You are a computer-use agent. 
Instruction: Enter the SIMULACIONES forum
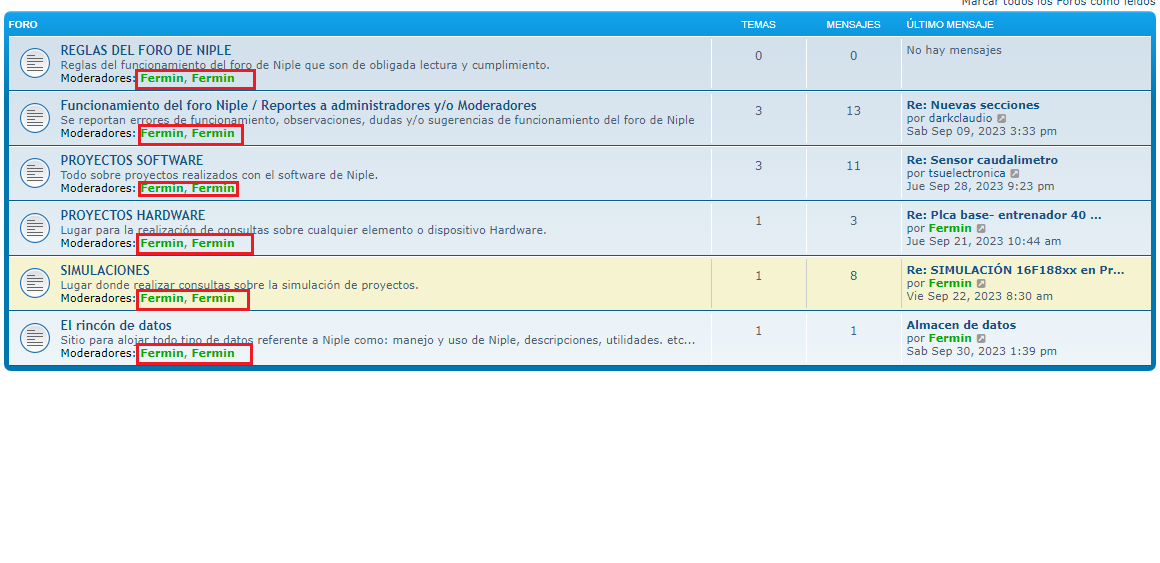point(105,270)
